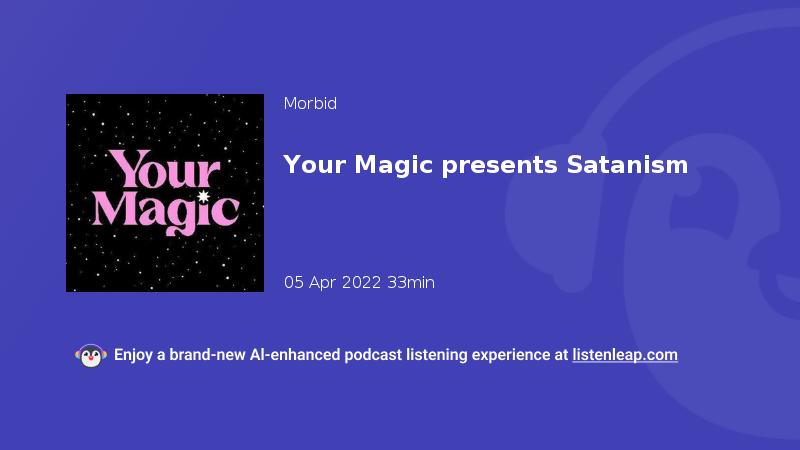The width and height of the screenshot is (800, 450).
Task: Open the listenleap.com link
Action: click(625, 355)
